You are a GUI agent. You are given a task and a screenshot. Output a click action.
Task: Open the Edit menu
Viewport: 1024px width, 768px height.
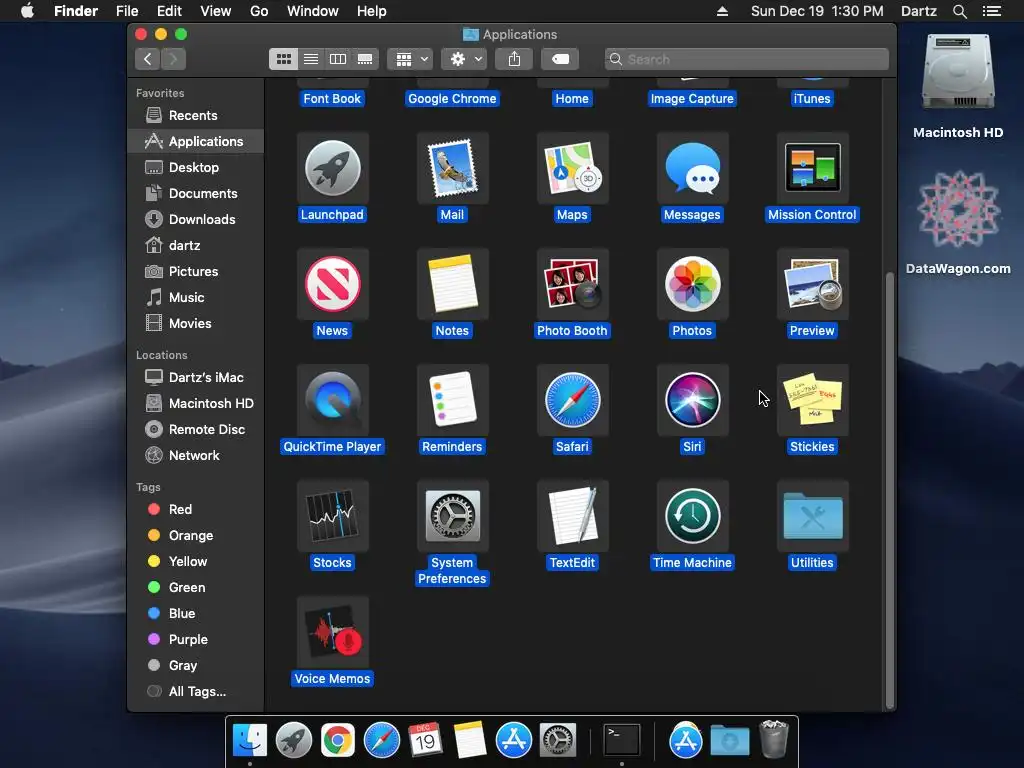(169, 11)
